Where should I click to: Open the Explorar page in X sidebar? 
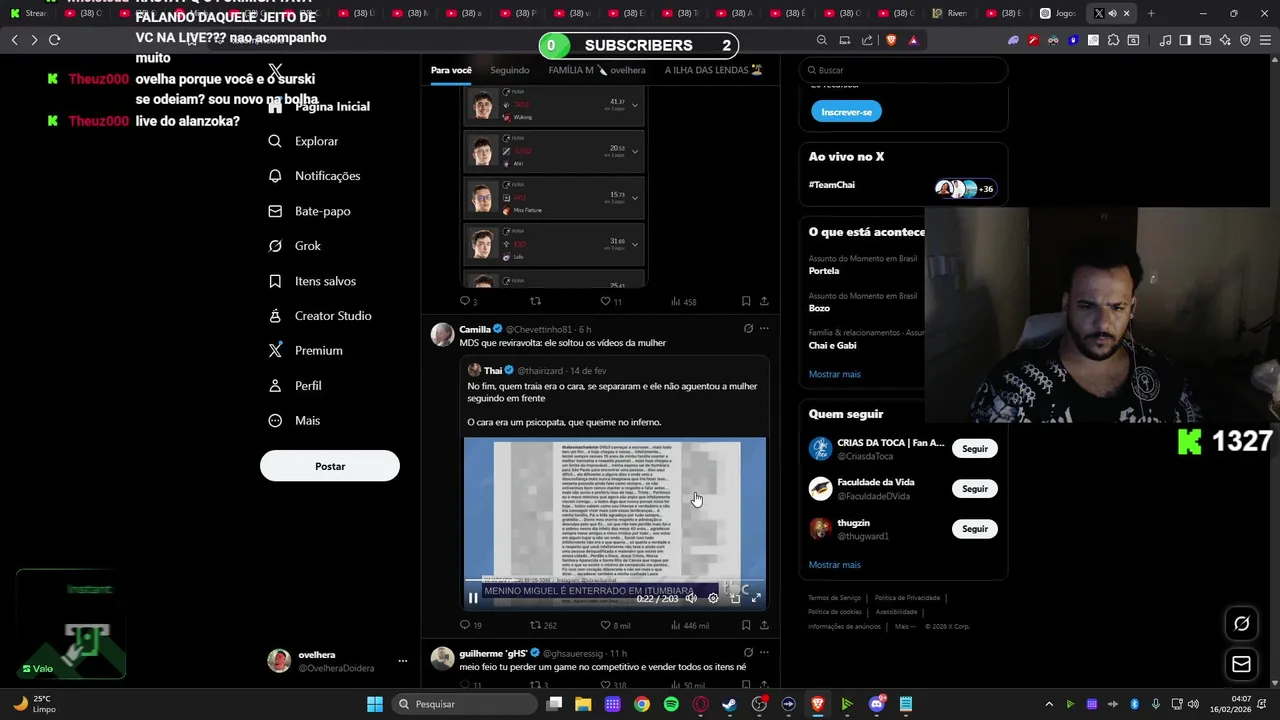click(x=304, y=141)
